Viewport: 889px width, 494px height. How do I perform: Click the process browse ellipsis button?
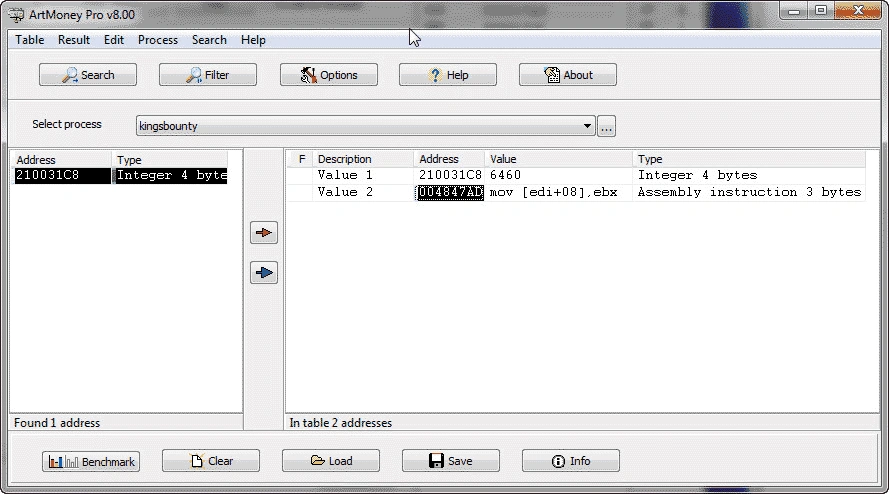coord(606,126)
